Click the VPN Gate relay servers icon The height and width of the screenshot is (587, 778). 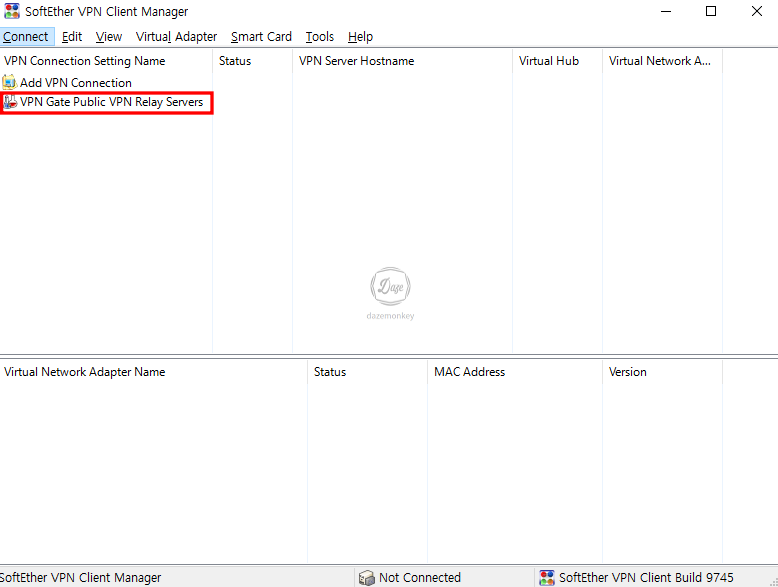[9, 102]
